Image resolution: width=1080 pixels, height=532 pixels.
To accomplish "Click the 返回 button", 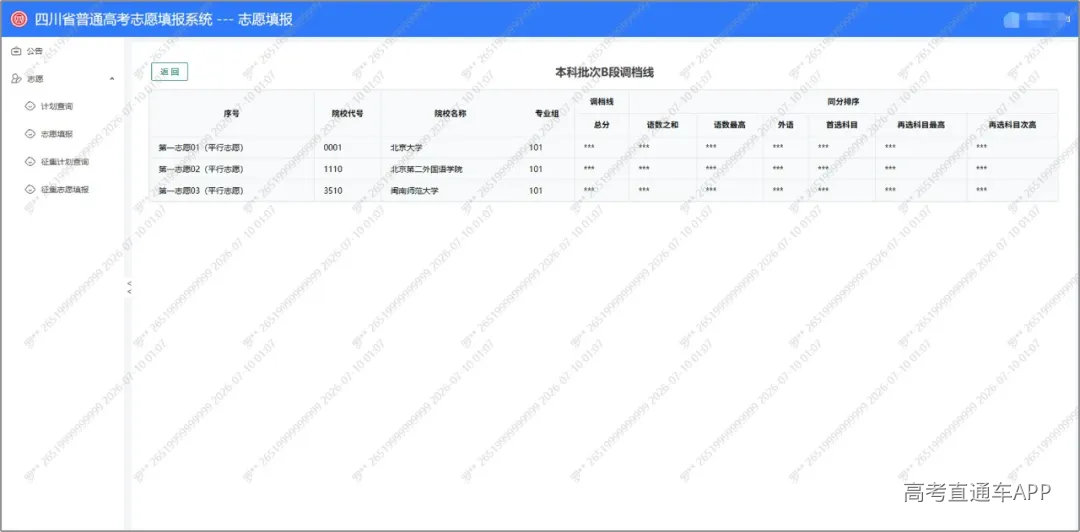I will pyautogui.click(x=169, y=72).
